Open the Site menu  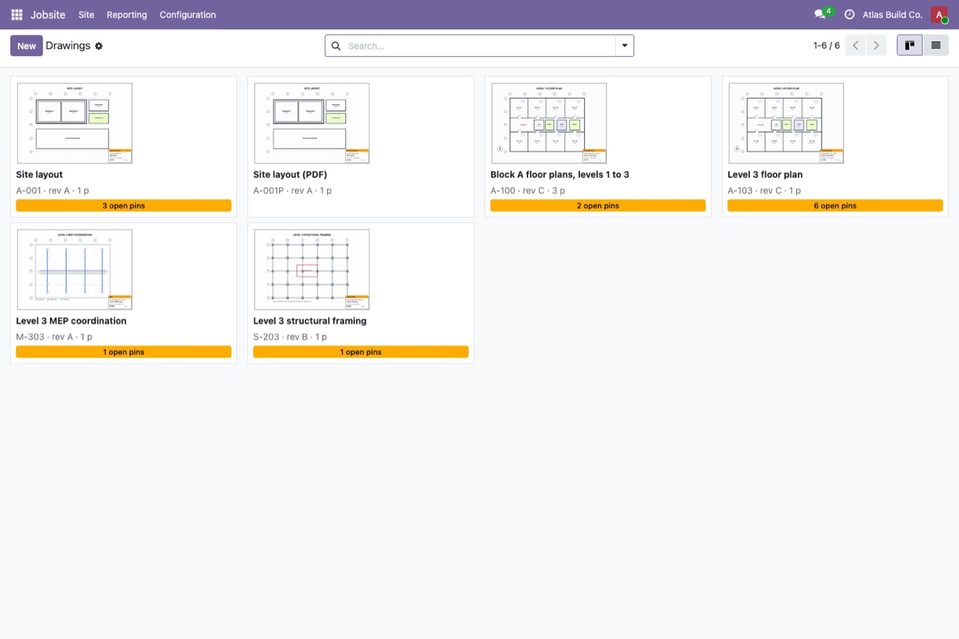click(x=86, y=15)
